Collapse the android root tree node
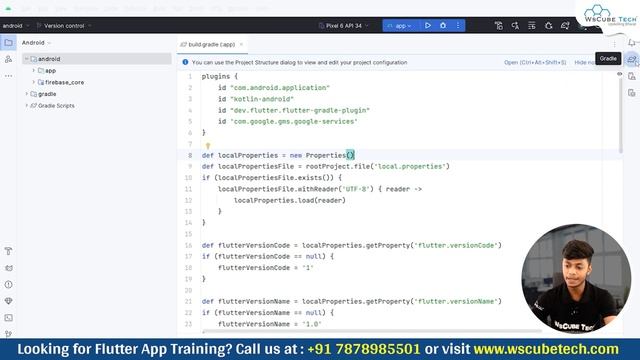Viewport: 640px width, 360px height. [x=27, y=59]
